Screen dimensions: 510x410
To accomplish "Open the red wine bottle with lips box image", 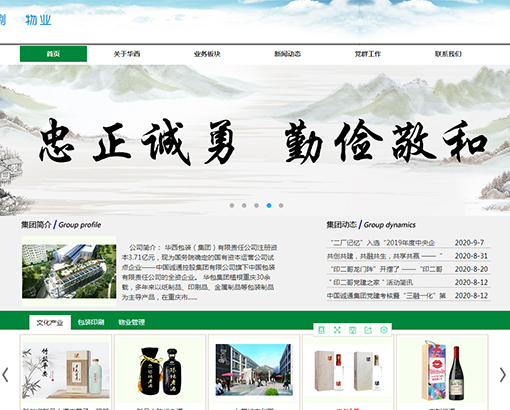I will click(442, 370).
